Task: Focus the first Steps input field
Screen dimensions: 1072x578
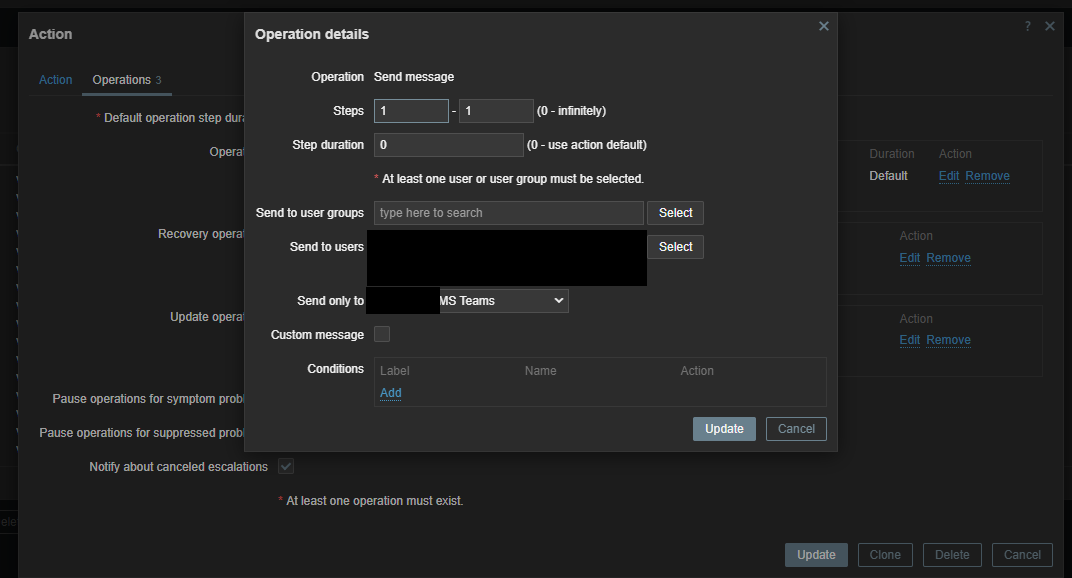Action: [411, 111]
